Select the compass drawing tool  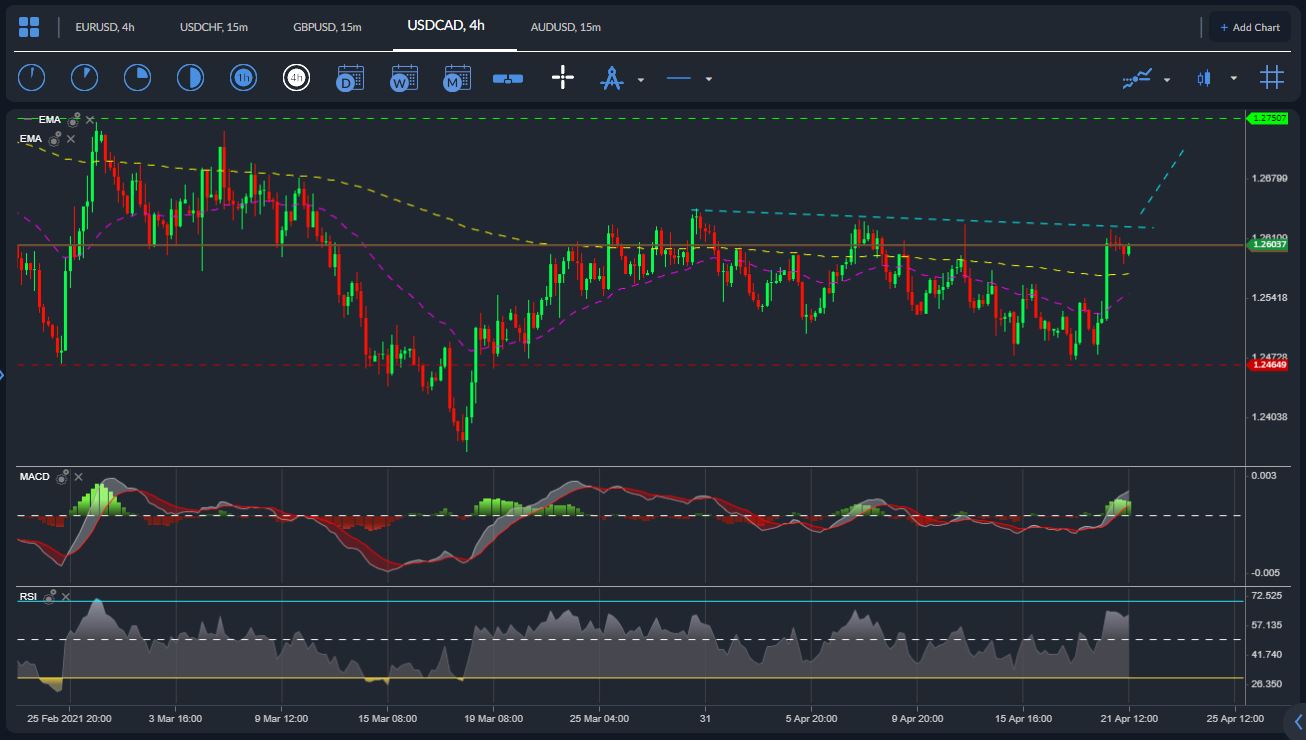click(x=610, y=77)
